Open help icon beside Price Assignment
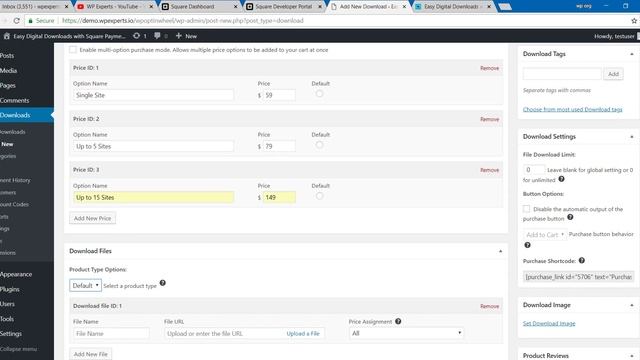Viewport: 640px width, 360px height. 398,321
